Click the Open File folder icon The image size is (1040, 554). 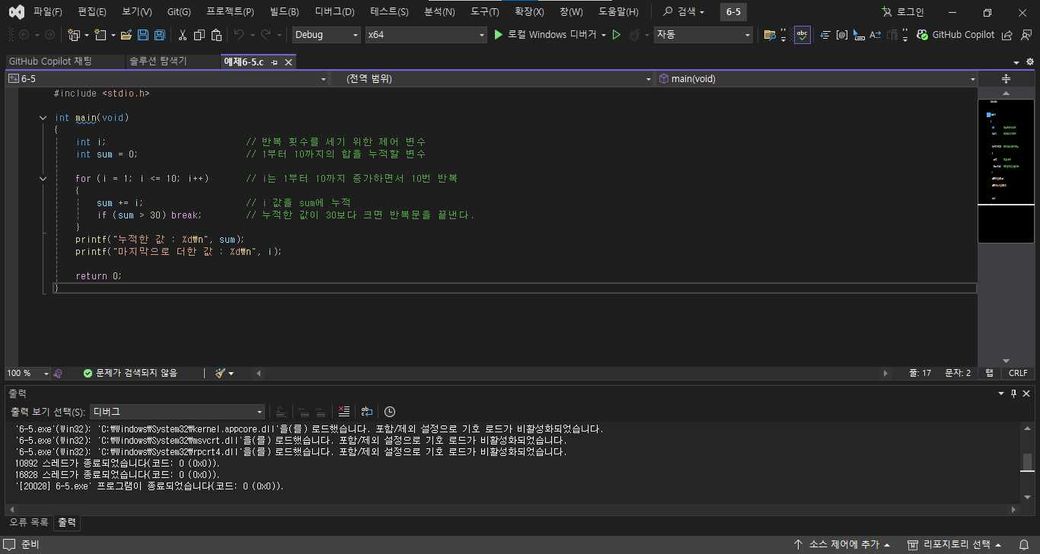[126, 35]
